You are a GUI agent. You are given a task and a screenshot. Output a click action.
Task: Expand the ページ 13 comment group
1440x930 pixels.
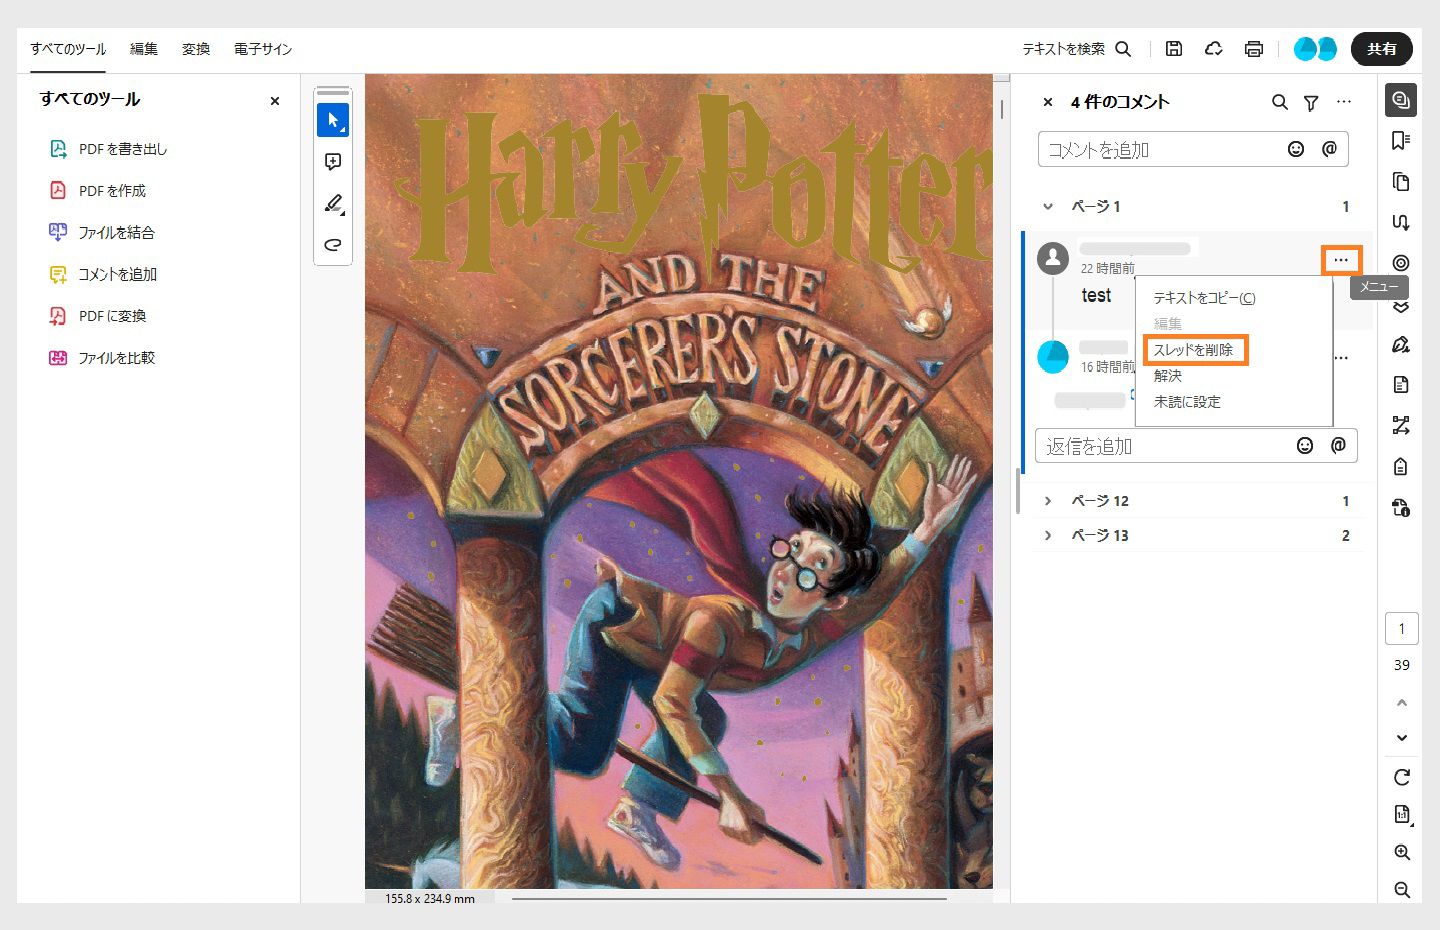coord(1047,535)
